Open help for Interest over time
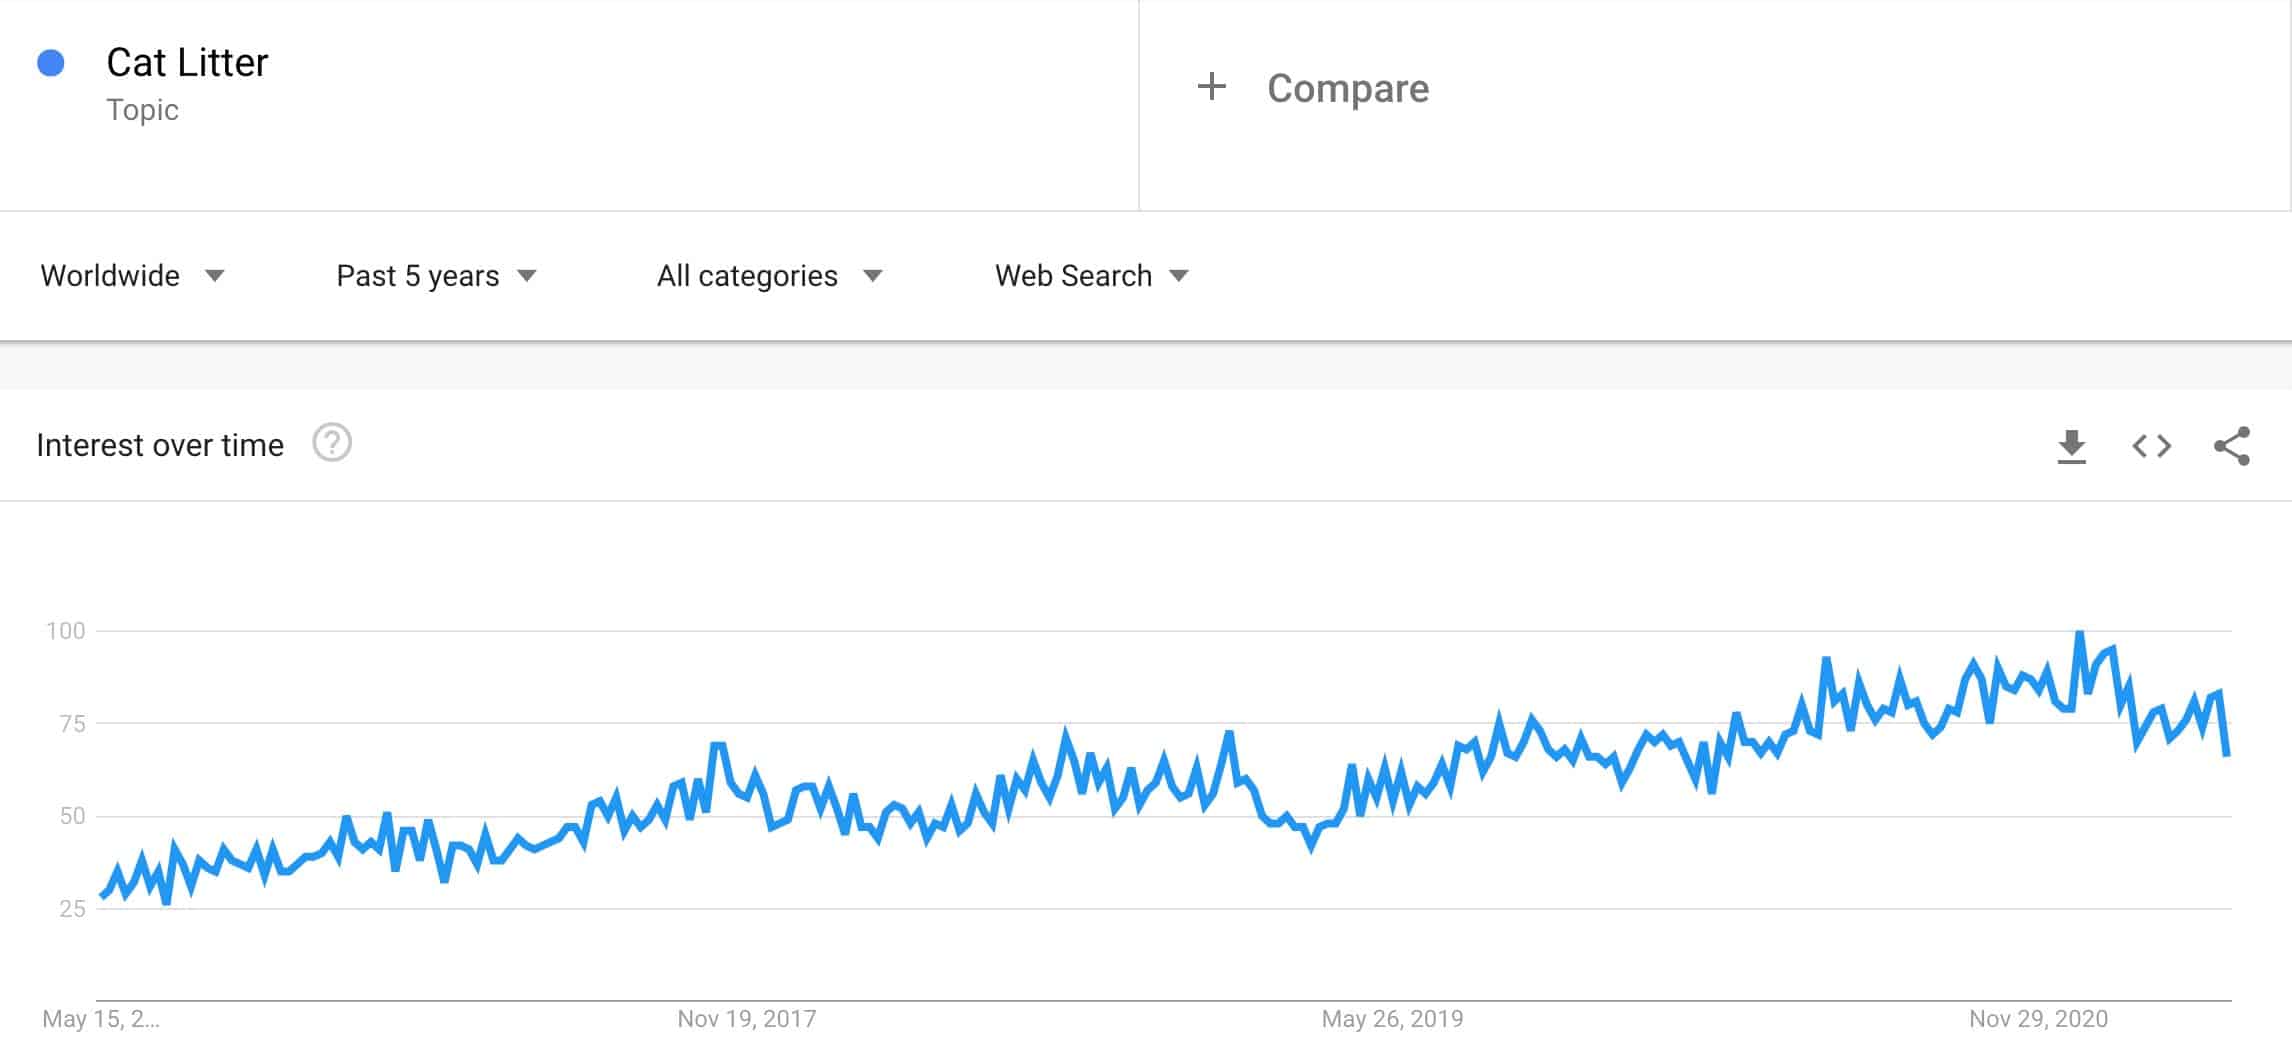 click(x=332, y=443)
